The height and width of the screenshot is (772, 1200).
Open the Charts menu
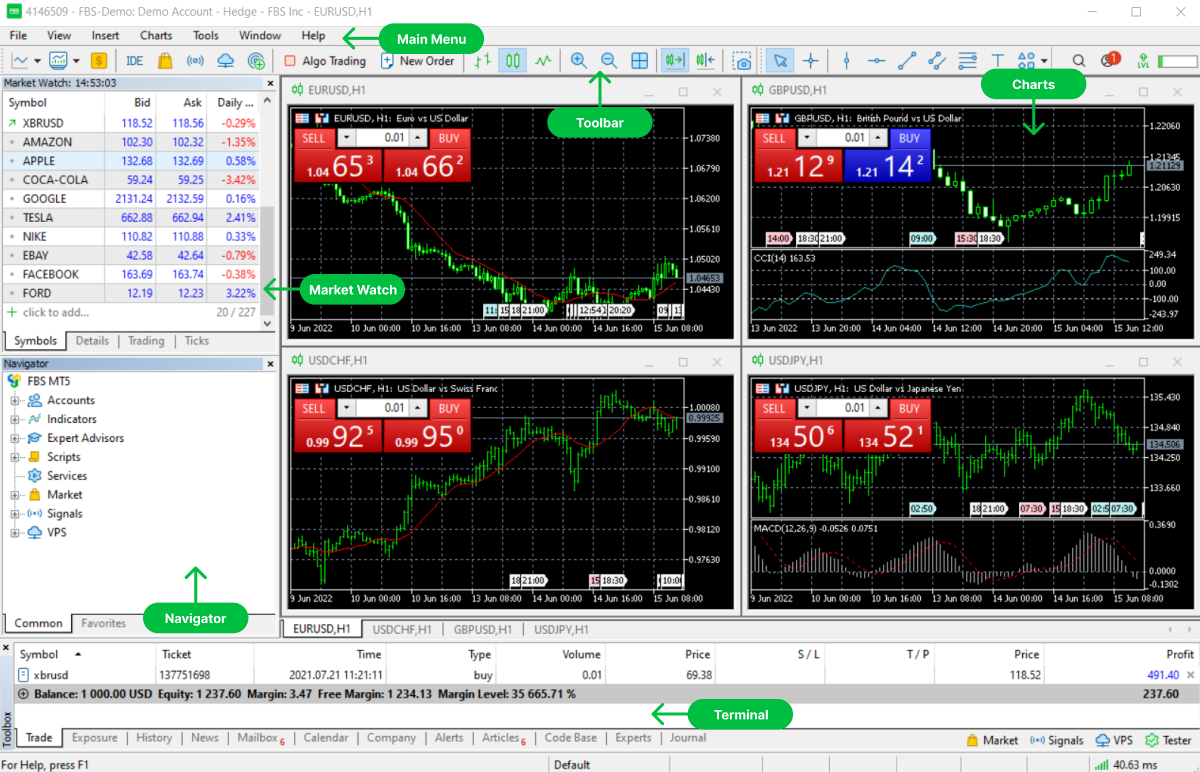tap(156, 35)
